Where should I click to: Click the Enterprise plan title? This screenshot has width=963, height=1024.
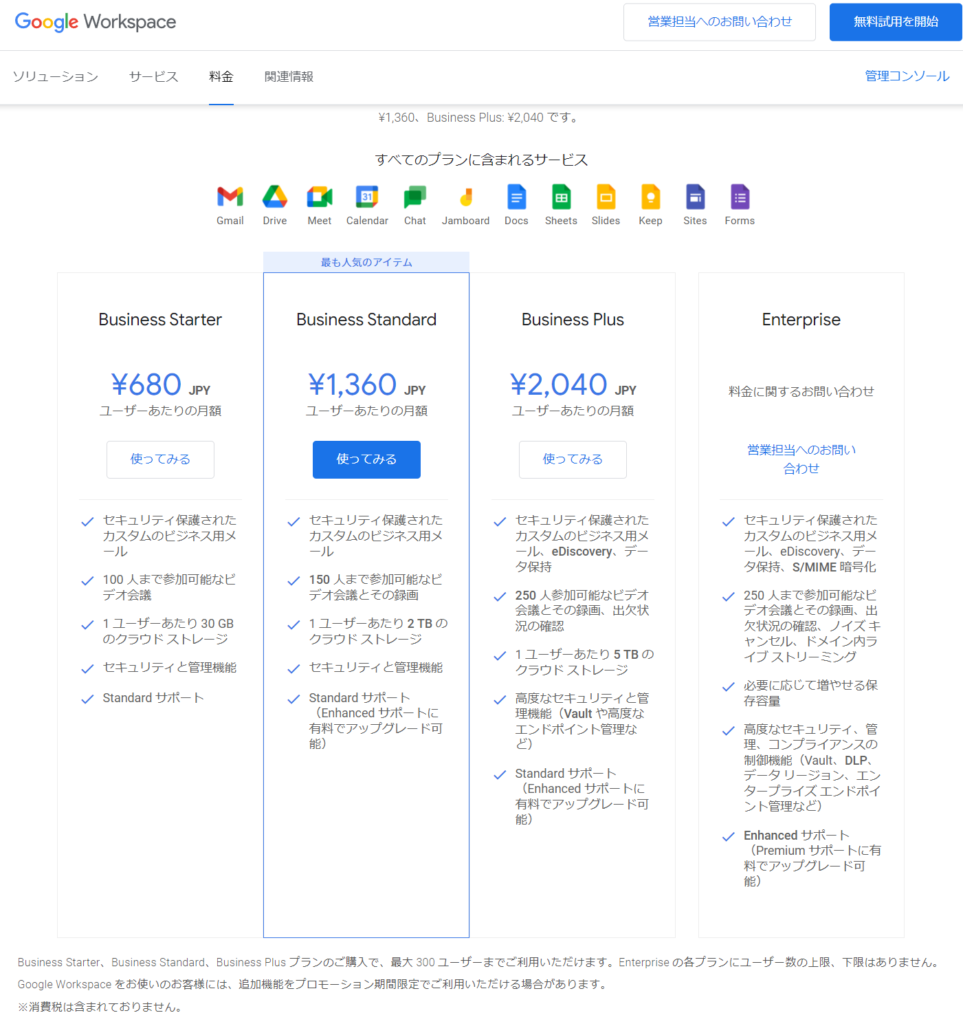(x=801, y=319)
